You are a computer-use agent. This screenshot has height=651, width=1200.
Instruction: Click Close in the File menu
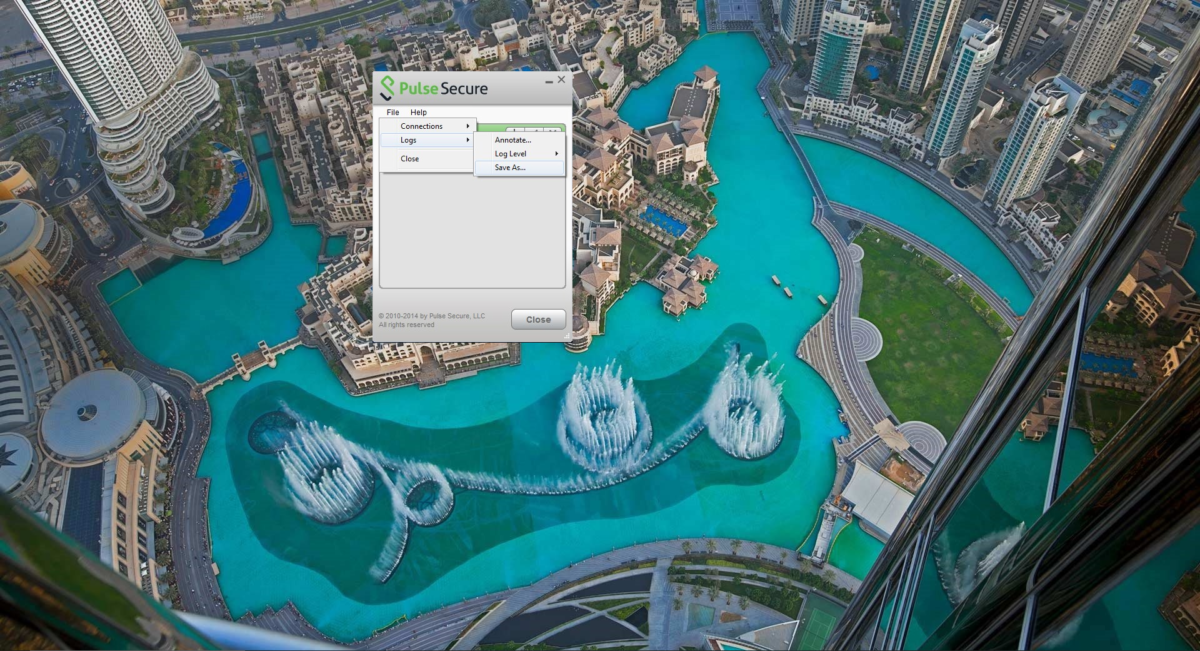point(410,159)
